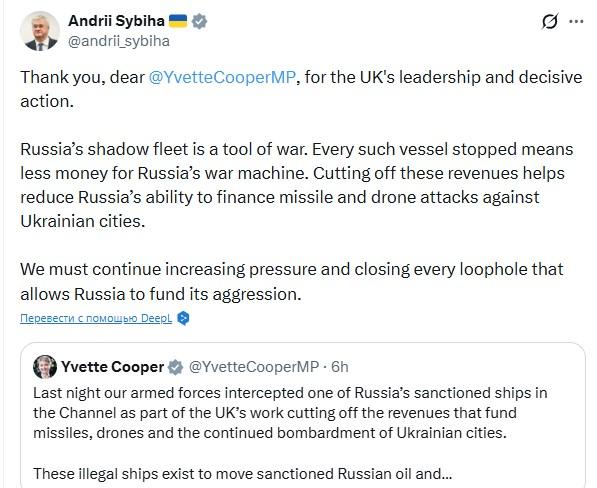Click the DeepL logo icon
The width and height of the screenshot is (597, 488).
coord(184,318)
